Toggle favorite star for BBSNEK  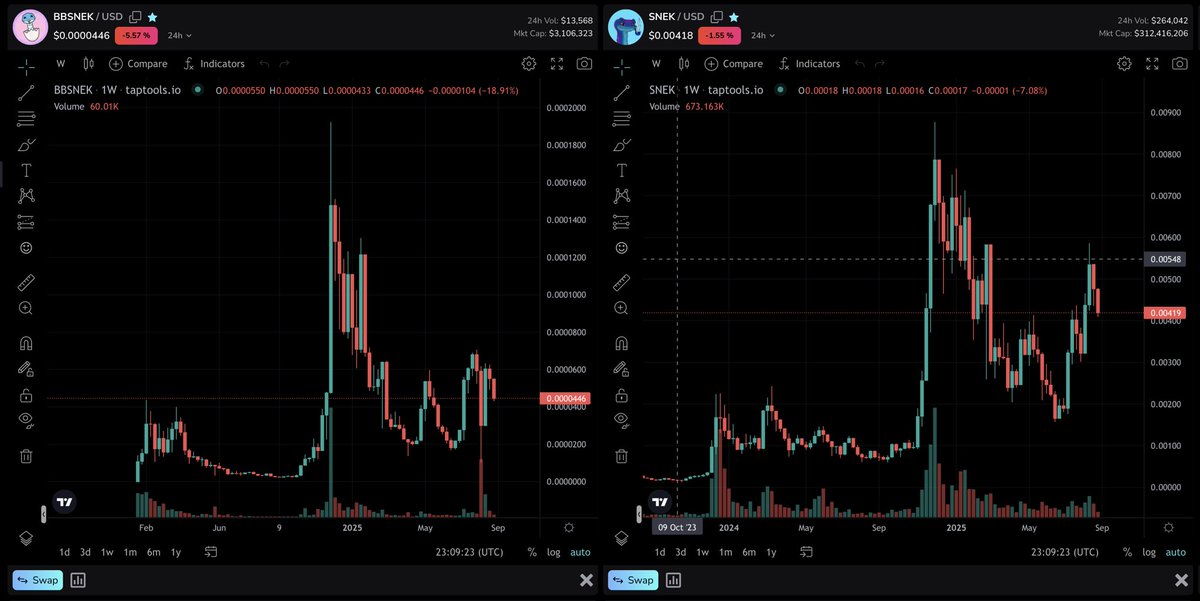point(152,17)
